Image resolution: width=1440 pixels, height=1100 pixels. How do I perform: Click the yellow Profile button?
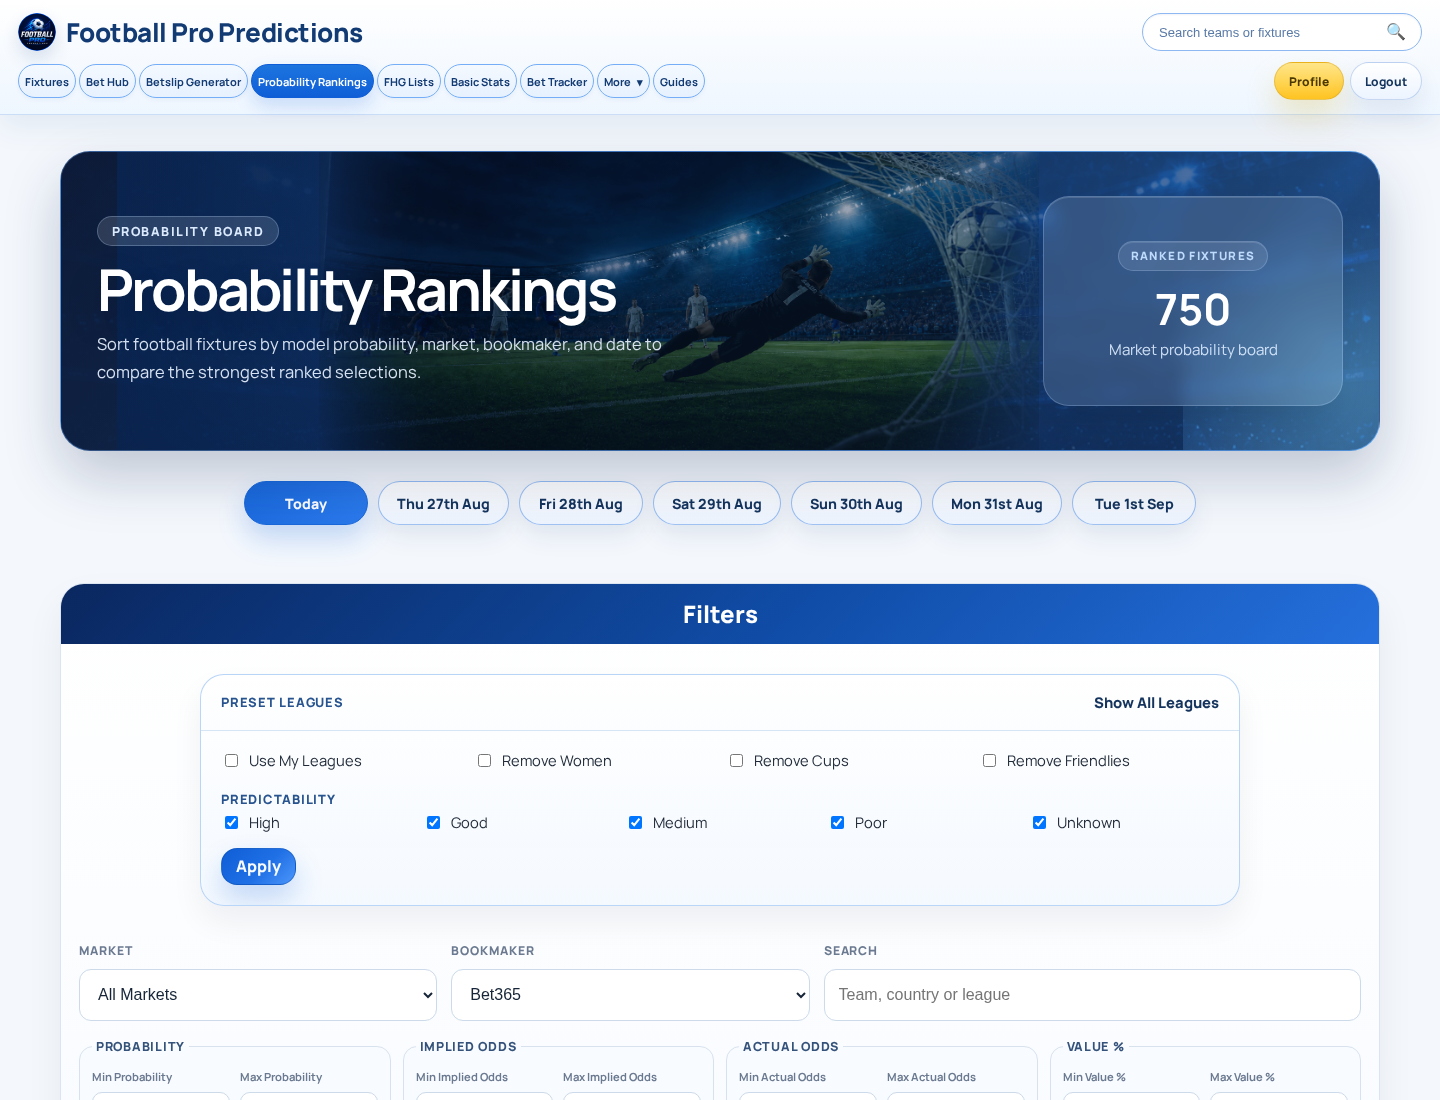(1309, 82)
